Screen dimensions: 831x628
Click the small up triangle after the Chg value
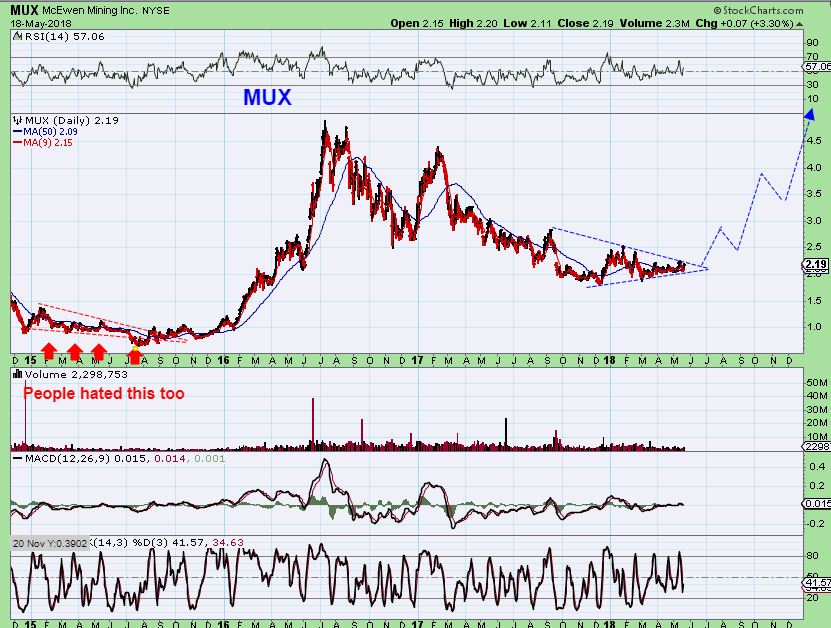pos(799,24)
